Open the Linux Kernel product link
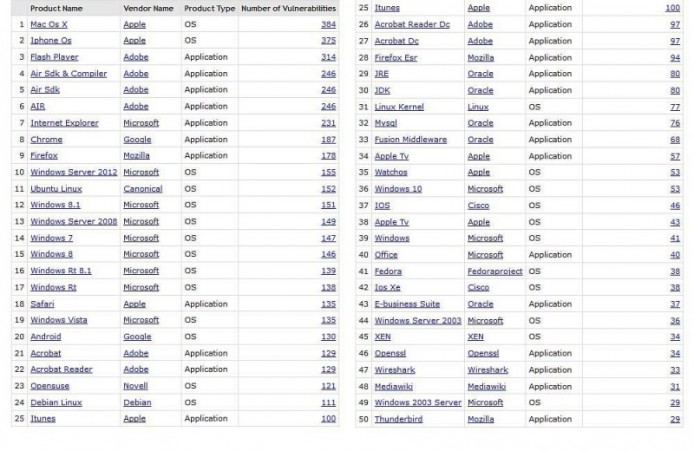694x451 pixels. [398, 106]
